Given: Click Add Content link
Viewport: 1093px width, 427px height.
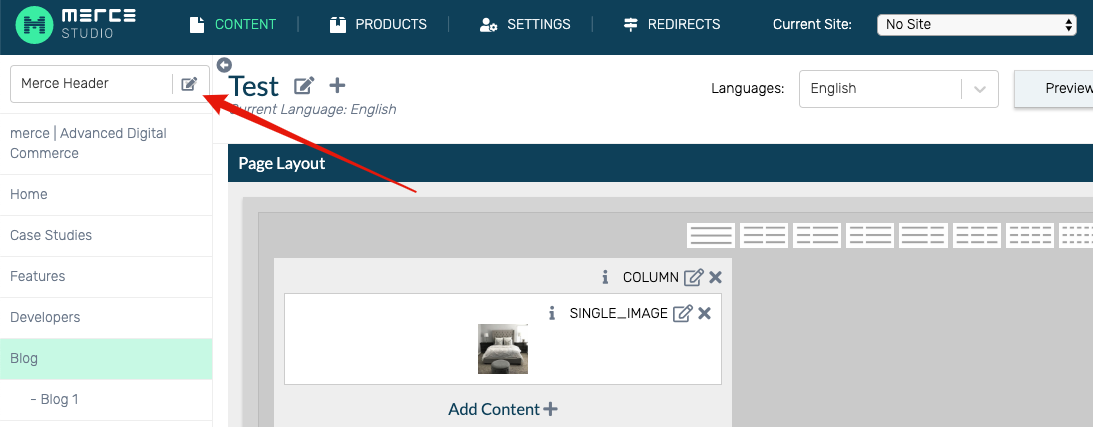Looking at the screenshot, I should tap(503, 409).
